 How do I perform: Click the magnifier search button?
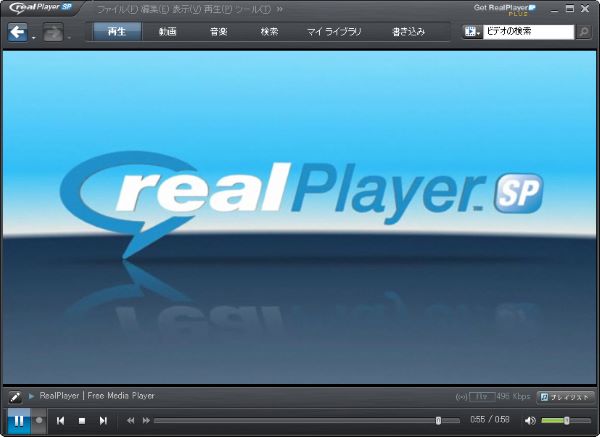click(x=584, y=32)
